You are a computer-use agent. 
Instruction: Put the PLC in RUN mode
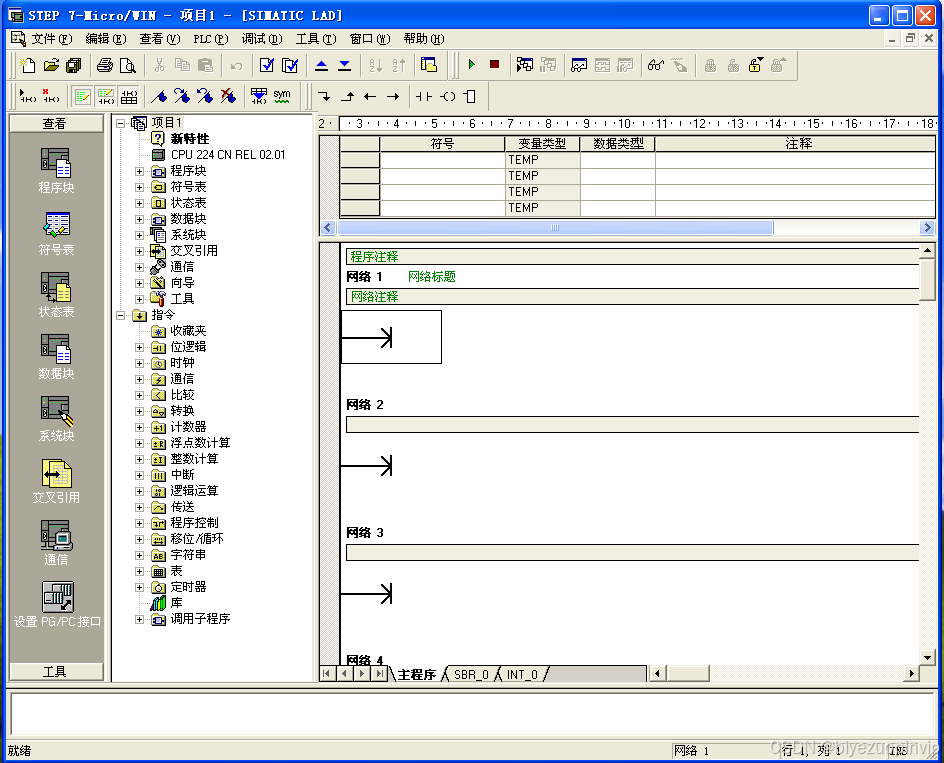coord(471,64)
